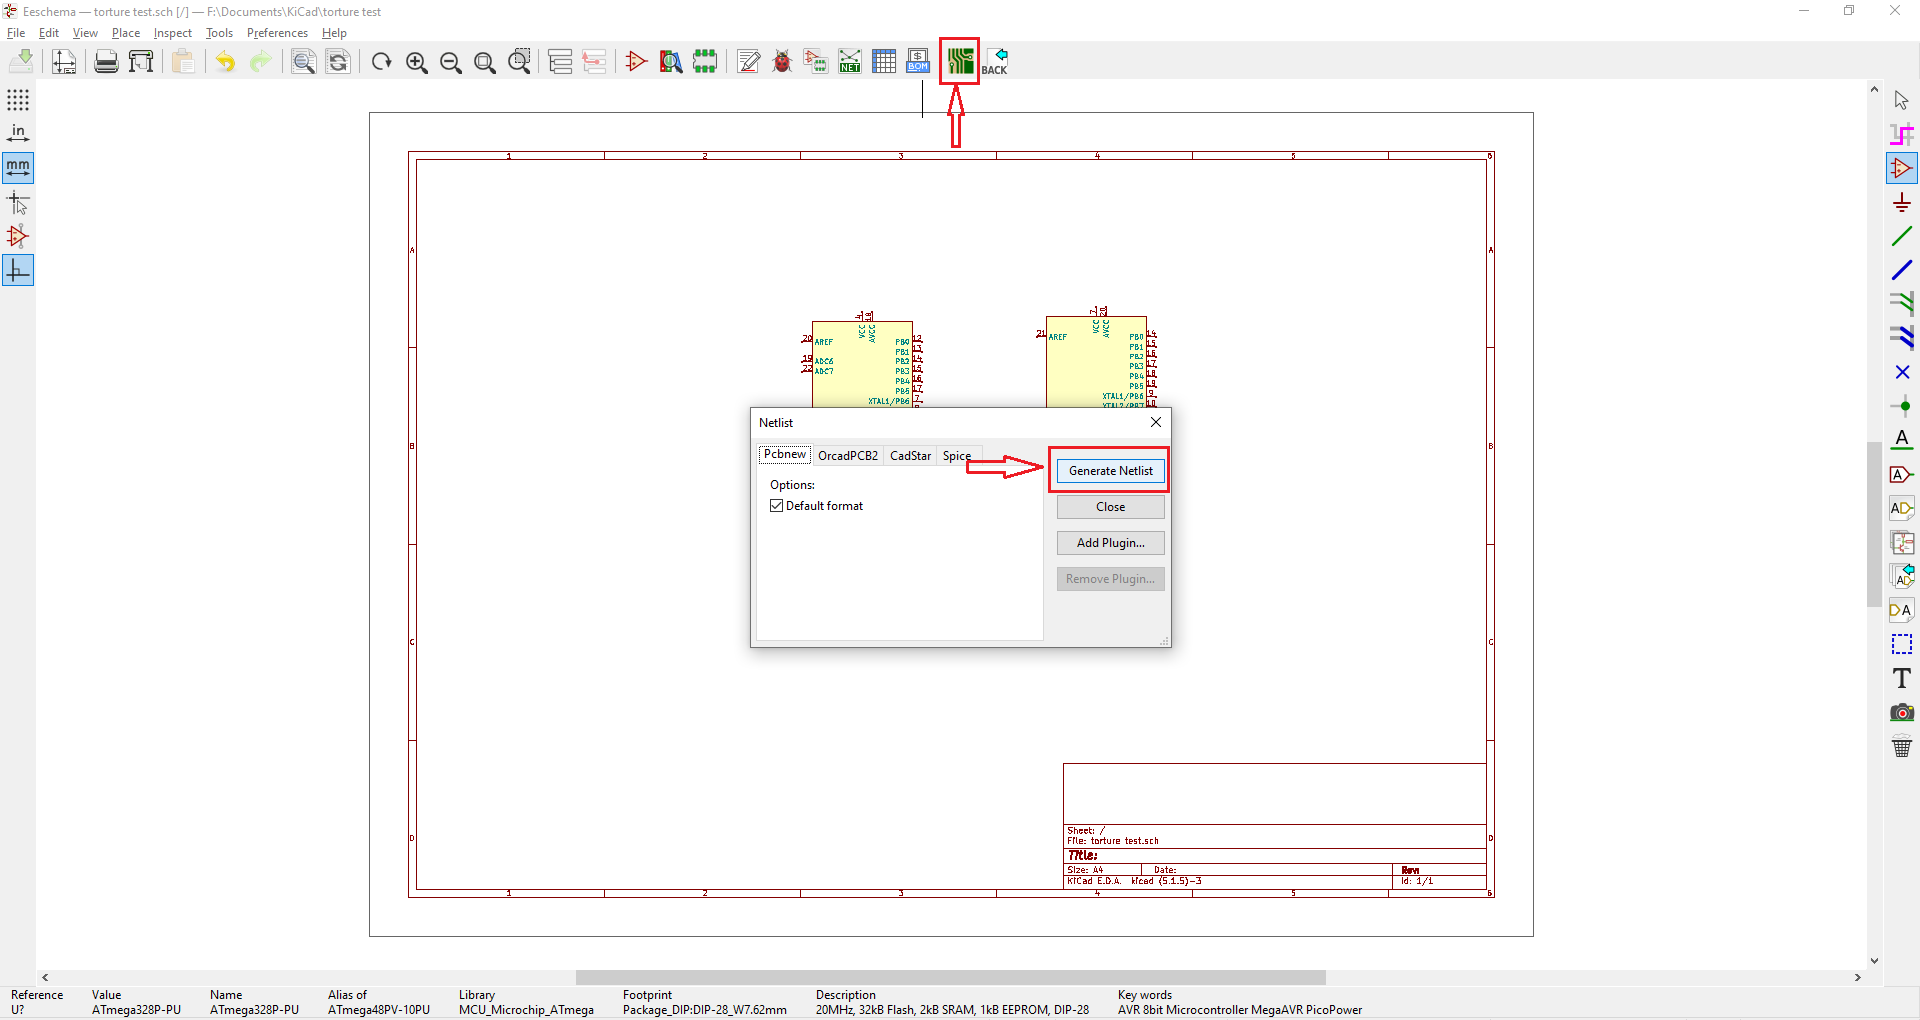Open the File menu
1920x1020 pixels.
(x=16, y=33)
